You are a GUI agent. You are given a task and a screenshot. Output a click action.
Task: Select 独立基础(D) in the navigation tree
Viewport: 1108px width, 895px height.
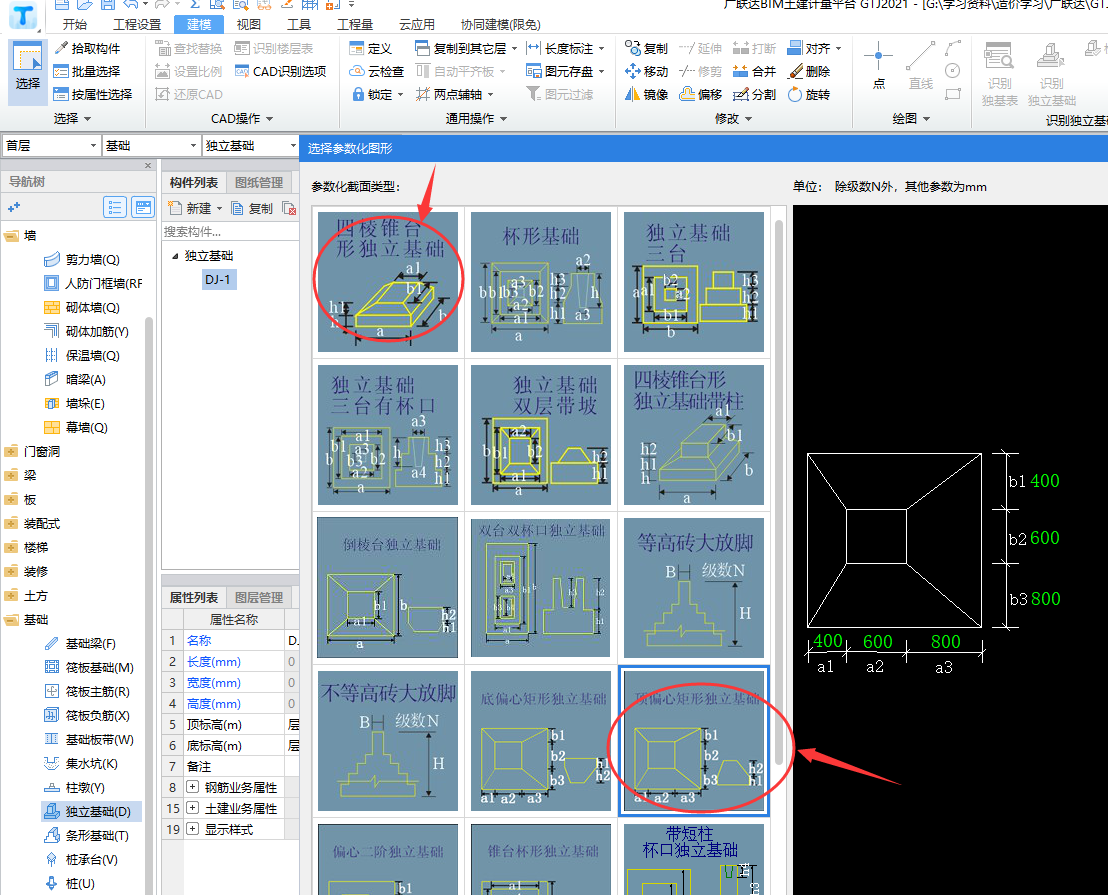[x=91, y=812]
